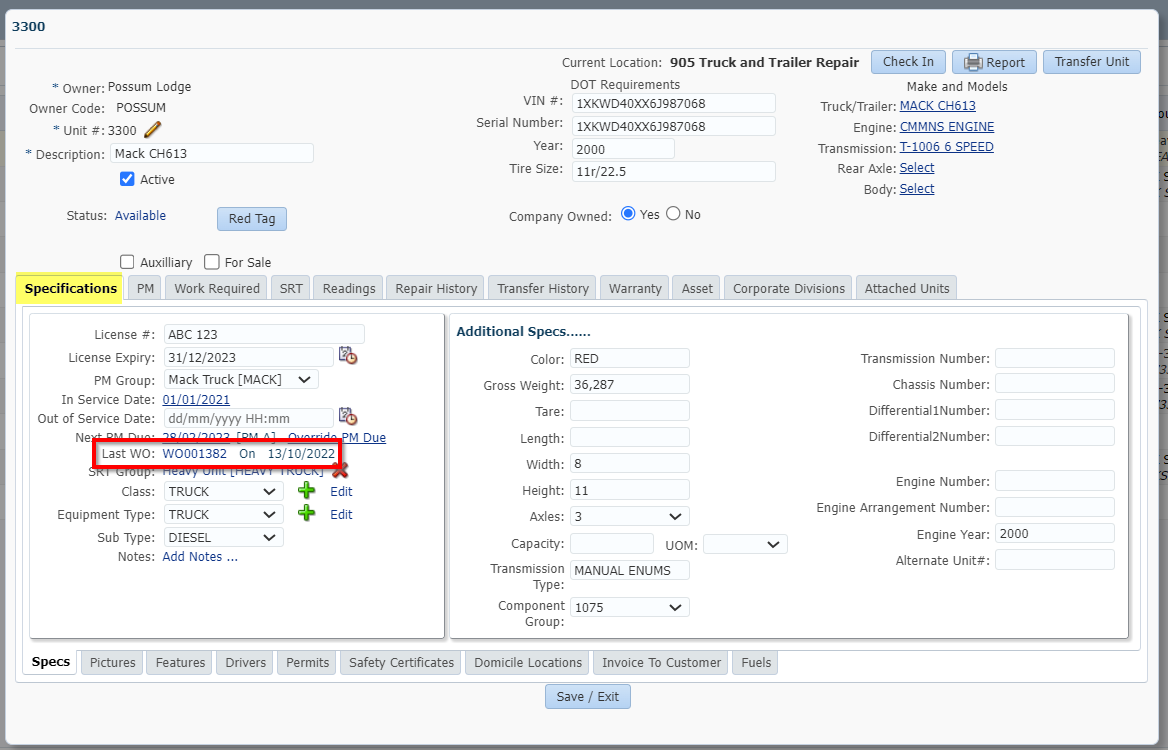Click into the Gross Weight field

[x=629, y=385]
